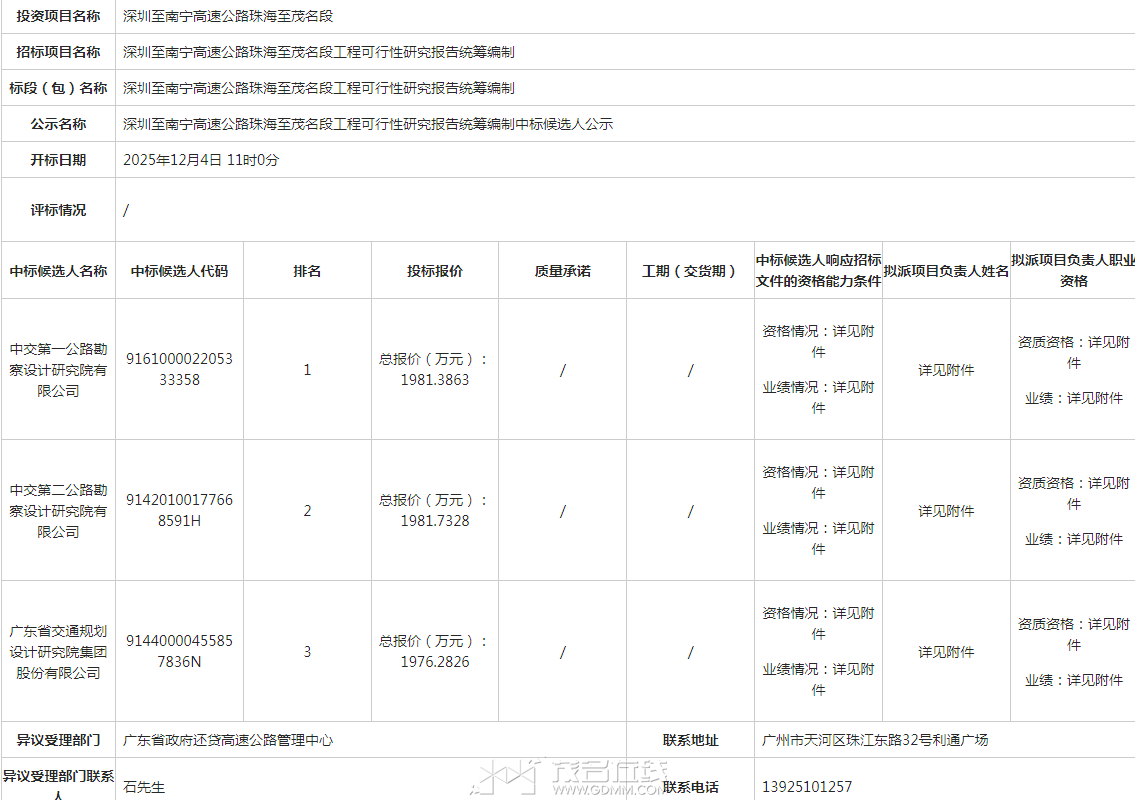1135x800 pixels.
Task: Select bidder 中交第一公路勘察设计研究院有限公司
Action: point(58,370)
